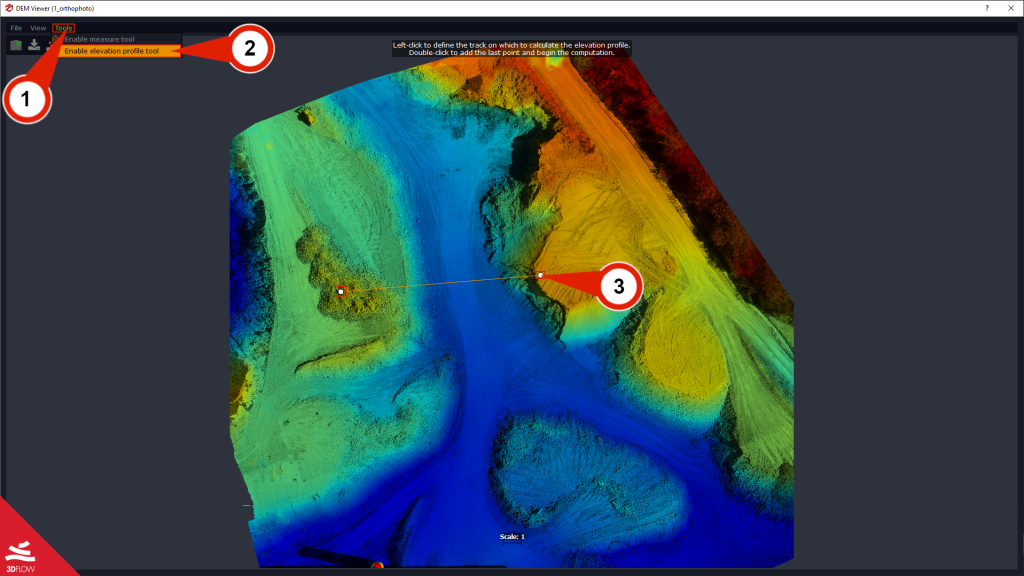This screenshot has height=576, width=1024.
Task: Enable the measure tool from the Tools menu
Action: (x=100, y=38)
